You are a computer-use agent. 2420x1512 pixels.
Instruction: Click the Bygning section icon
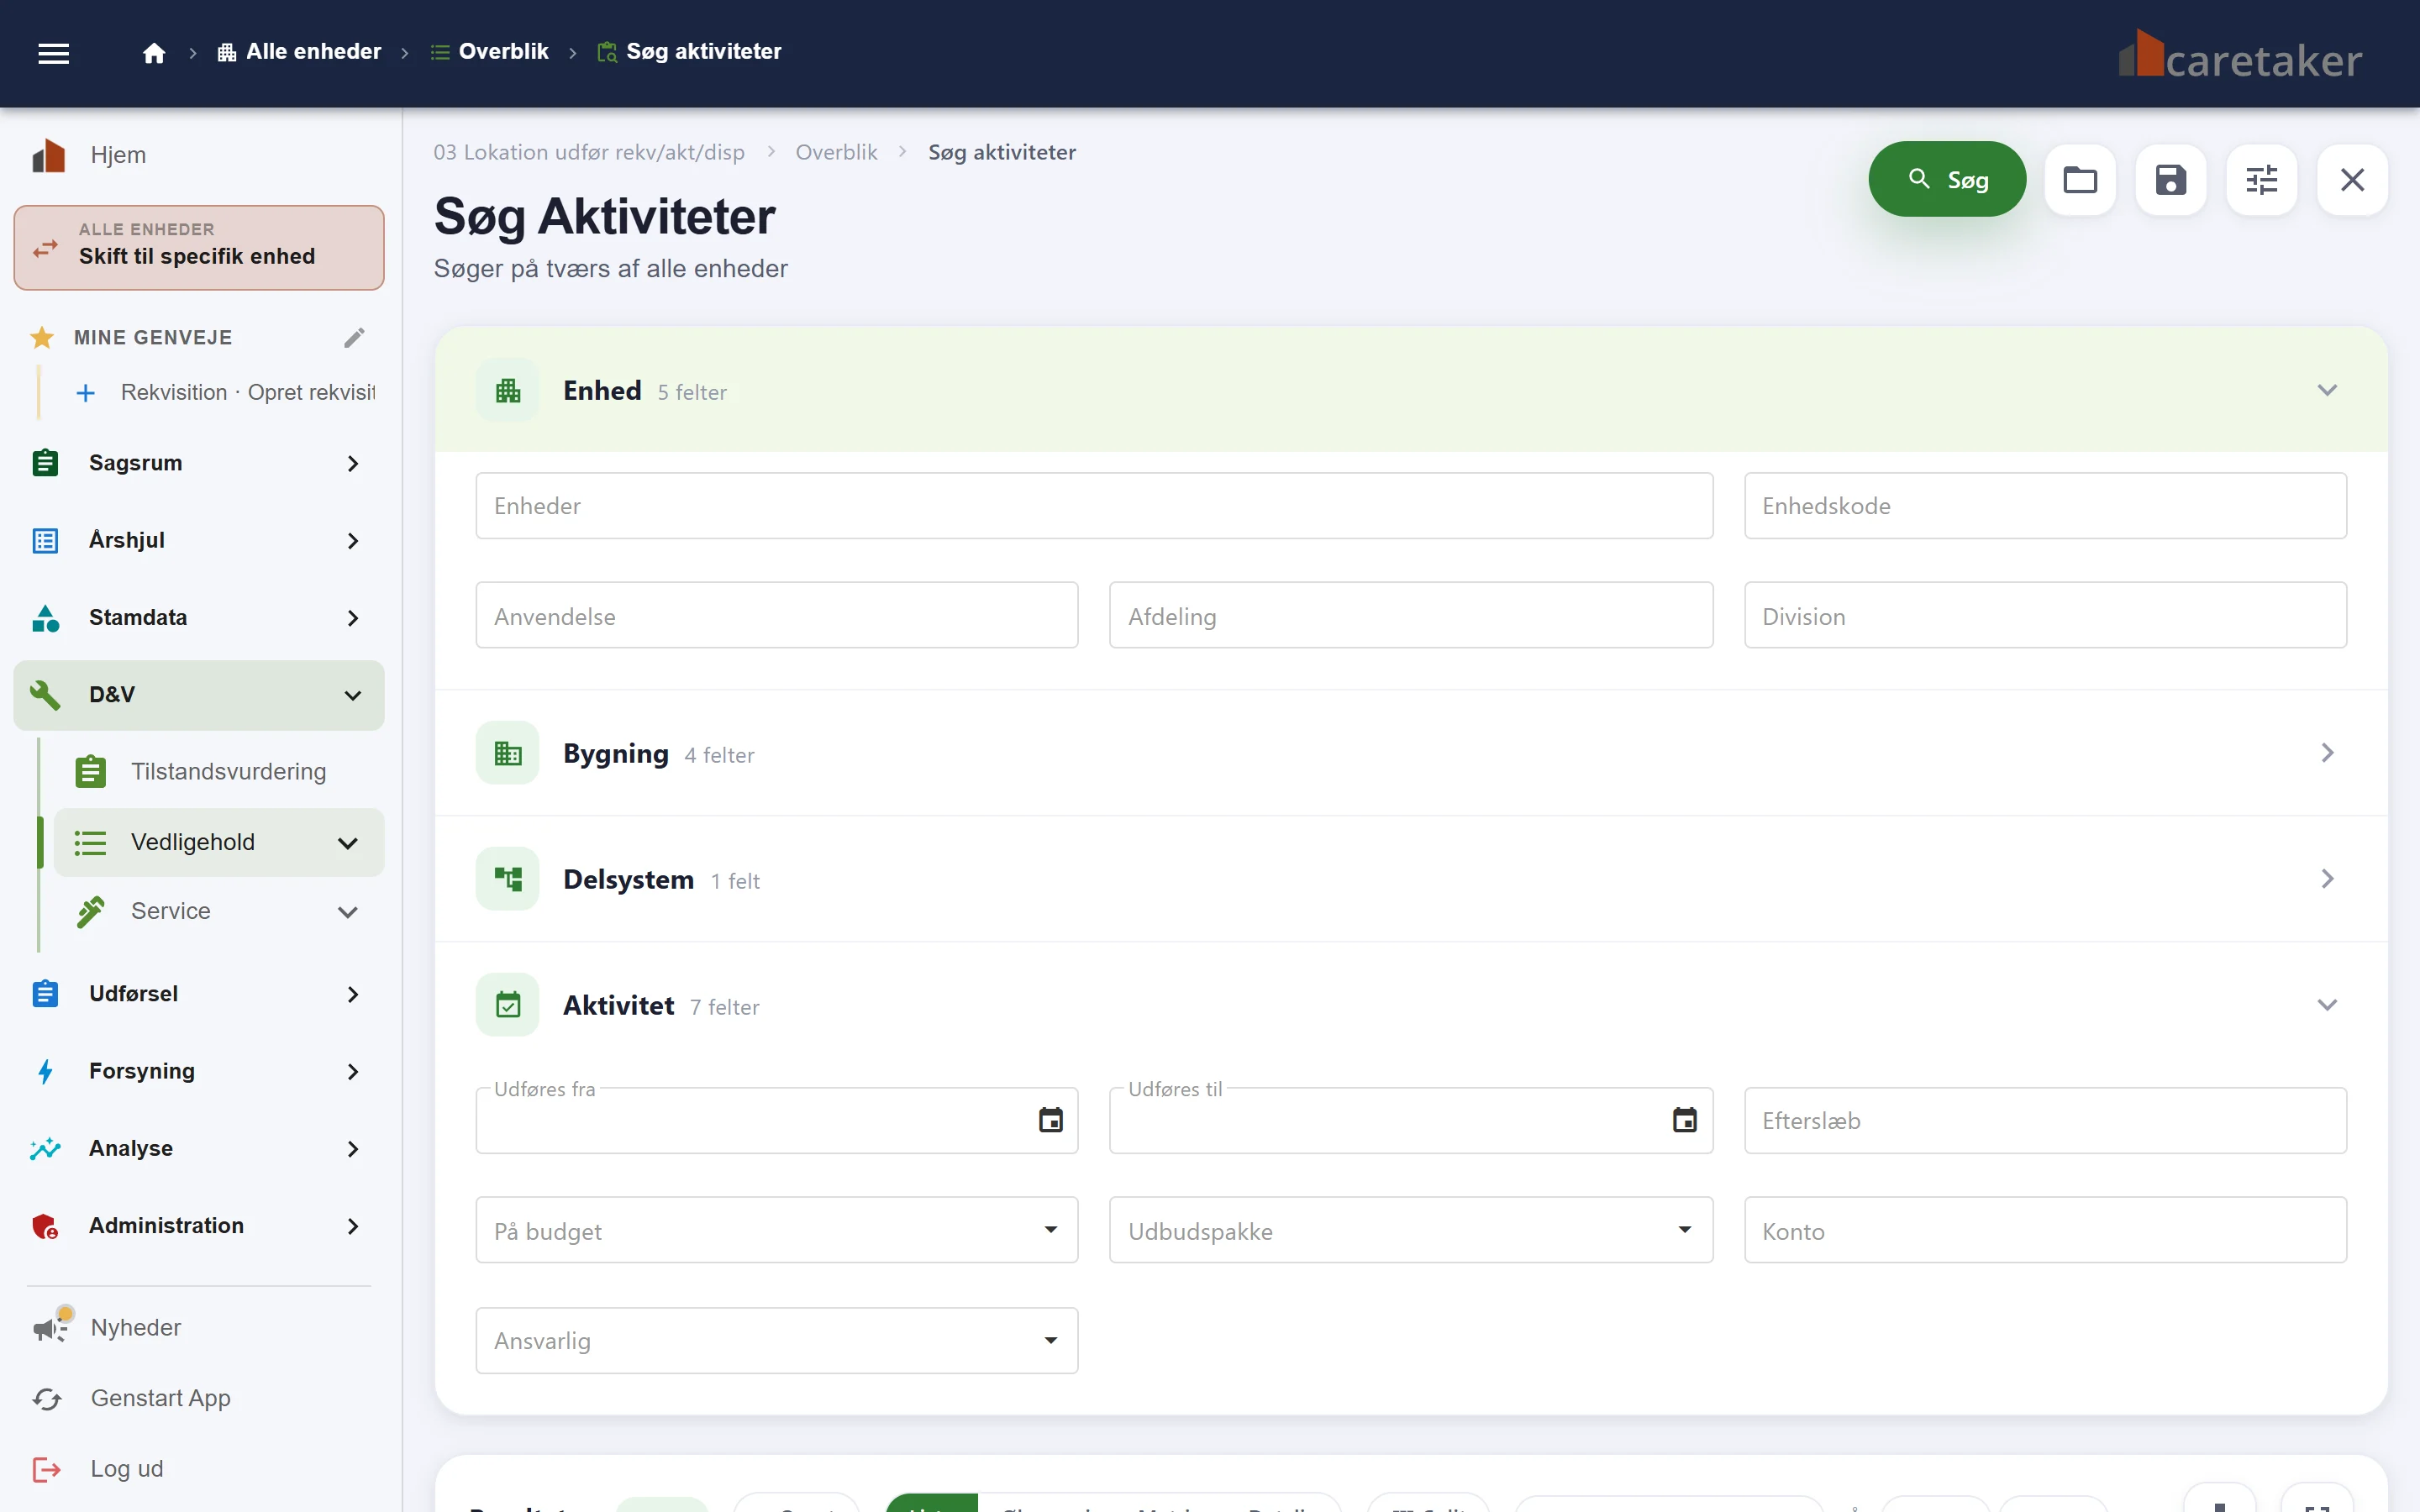pos(508,753)
